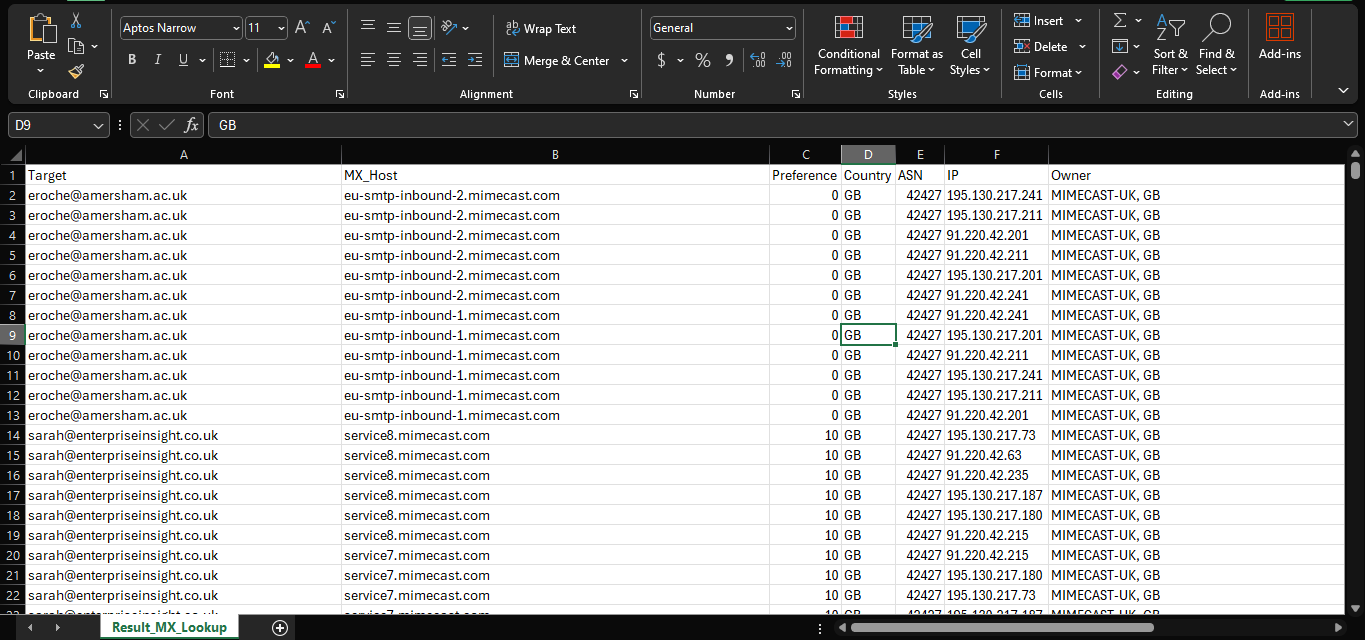Click the Increase Decimal icon
1365x640 pixels.
click(756, 60)
